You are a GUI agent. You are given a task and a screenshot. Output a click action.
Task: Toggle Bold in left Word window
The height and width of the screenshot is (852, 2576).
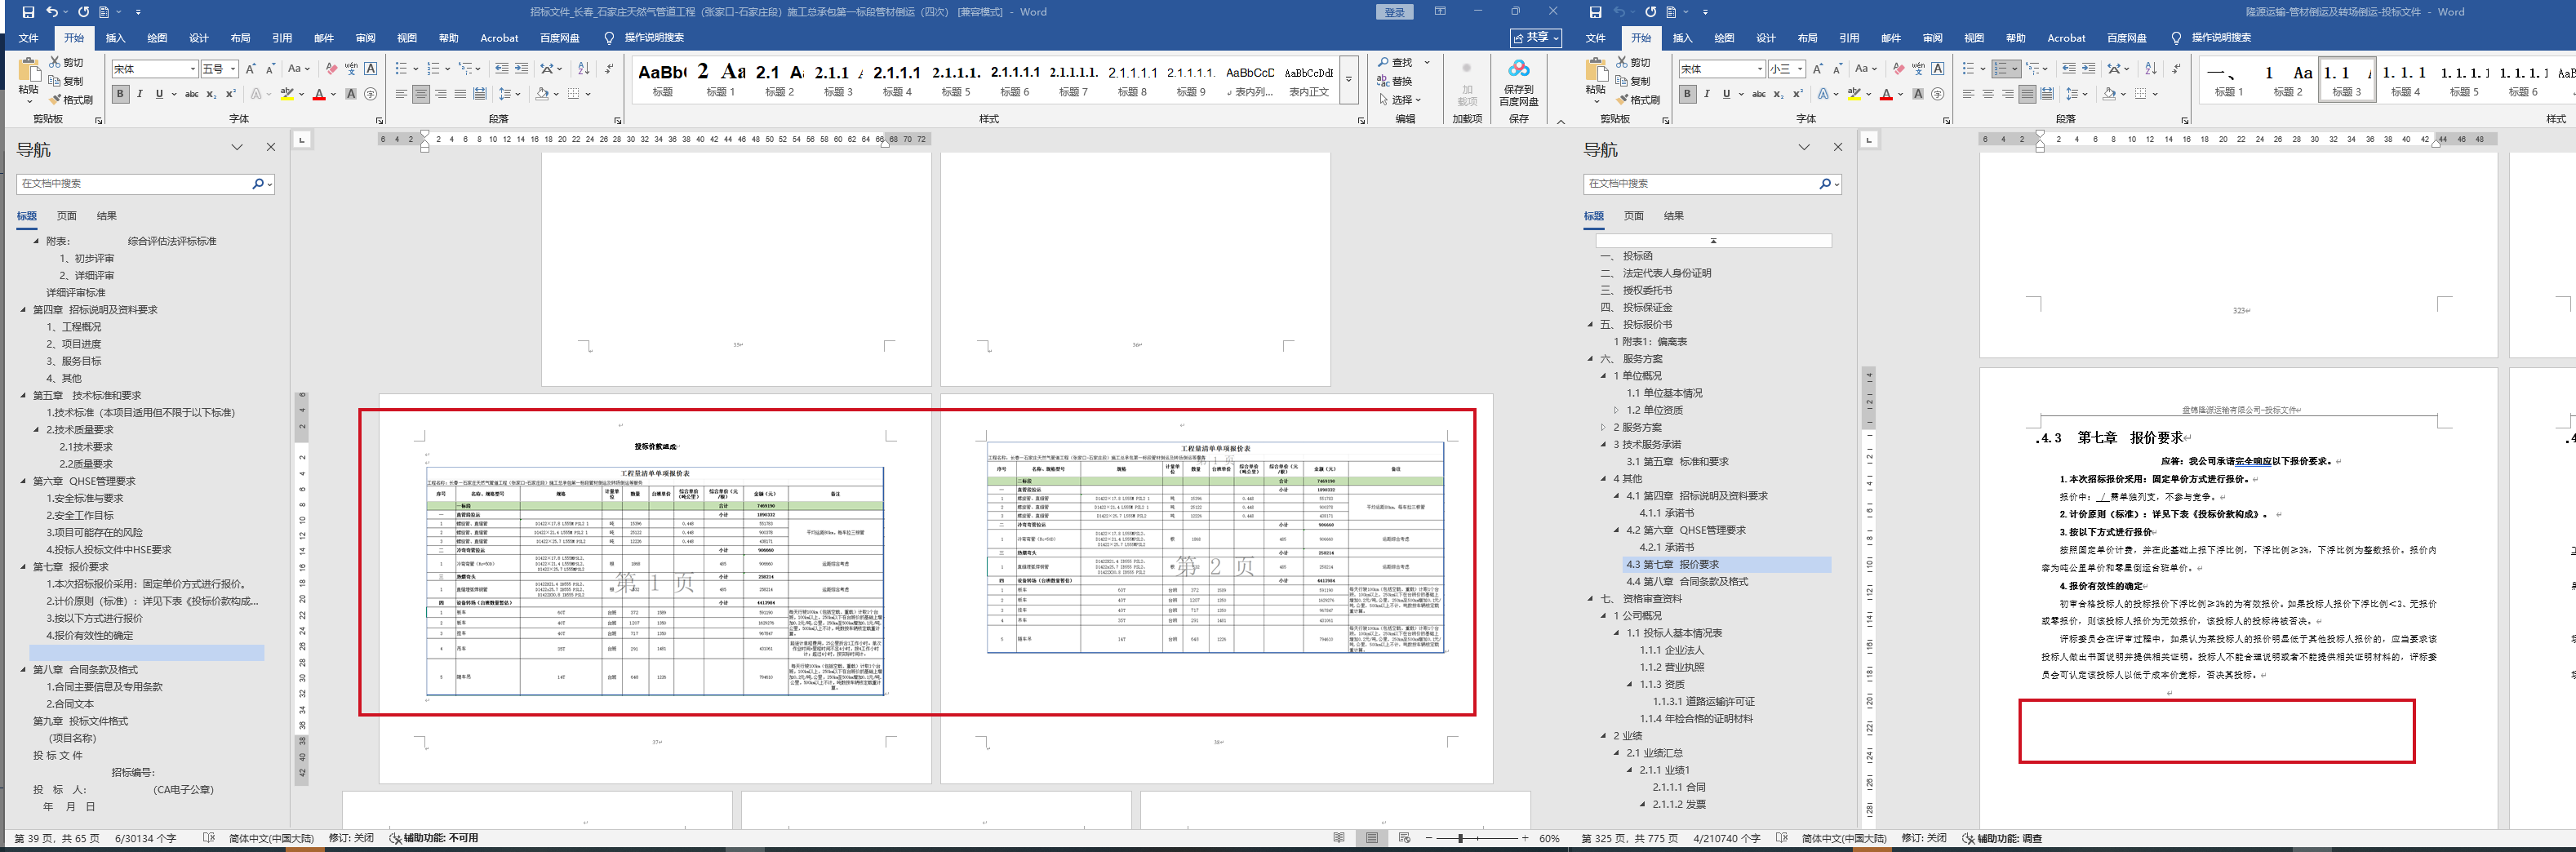[x=121, y=94]
